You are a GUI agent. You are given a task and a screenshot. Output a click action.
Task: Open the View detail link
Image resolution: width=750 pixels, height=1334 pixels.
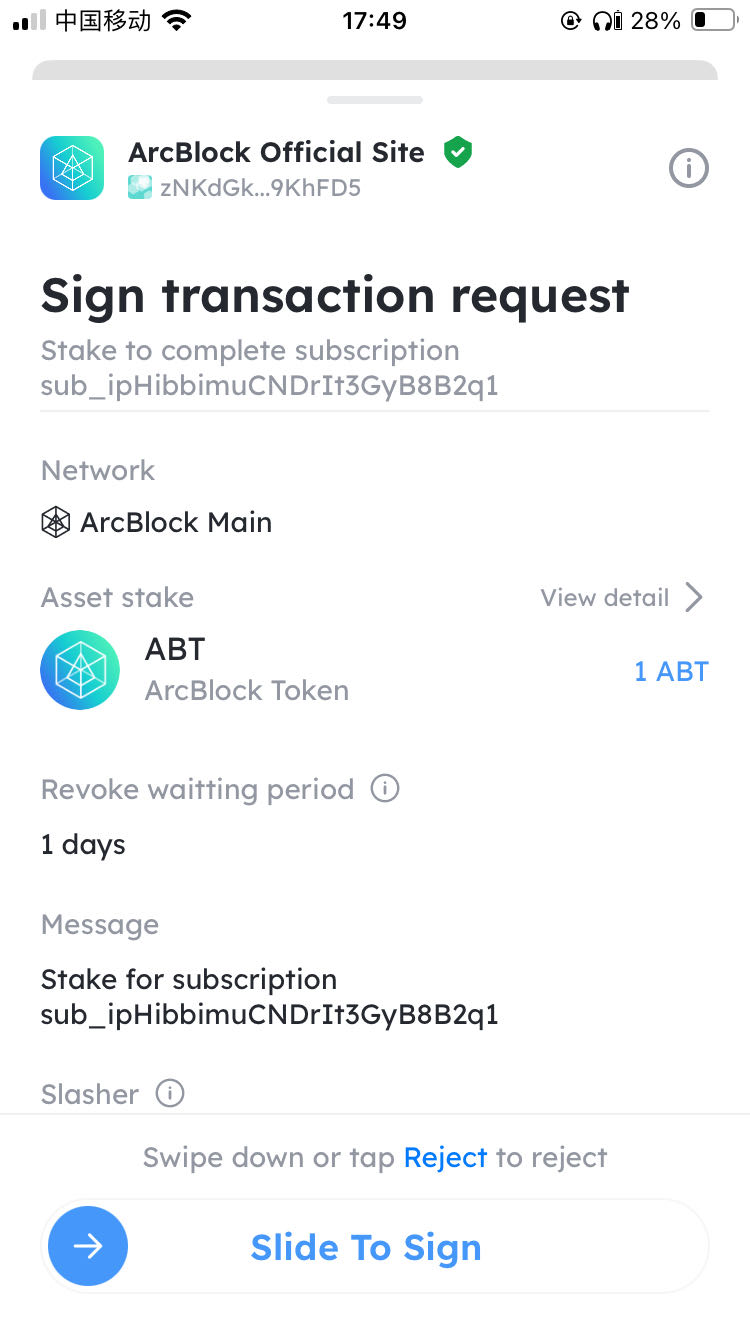[x=604, y=598]
